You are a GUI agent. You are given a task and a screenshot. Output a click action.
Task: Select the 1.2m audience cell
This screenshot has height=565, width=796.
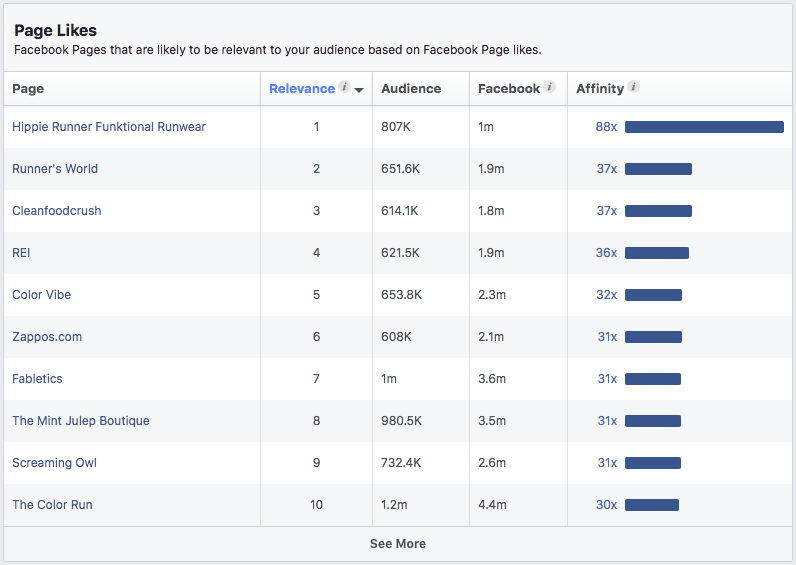(x=394, y=505)
